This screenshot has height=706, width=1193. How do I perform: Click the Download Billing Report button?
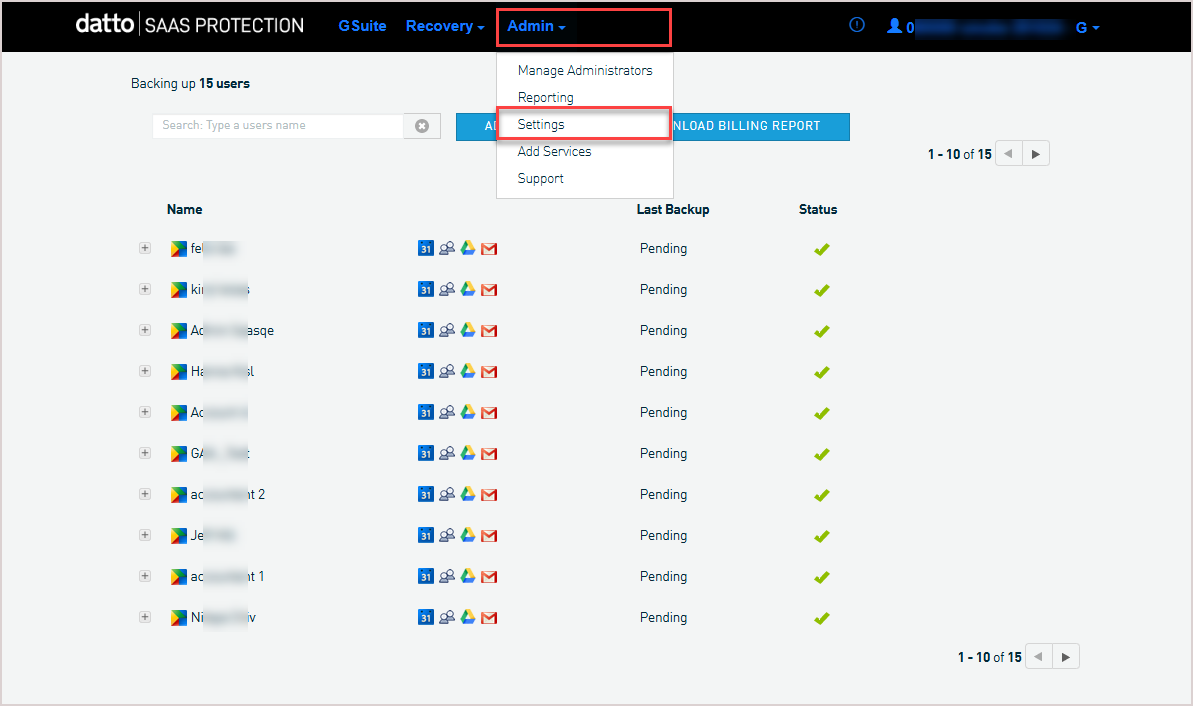pyautogui.click(x=761, y=126)
